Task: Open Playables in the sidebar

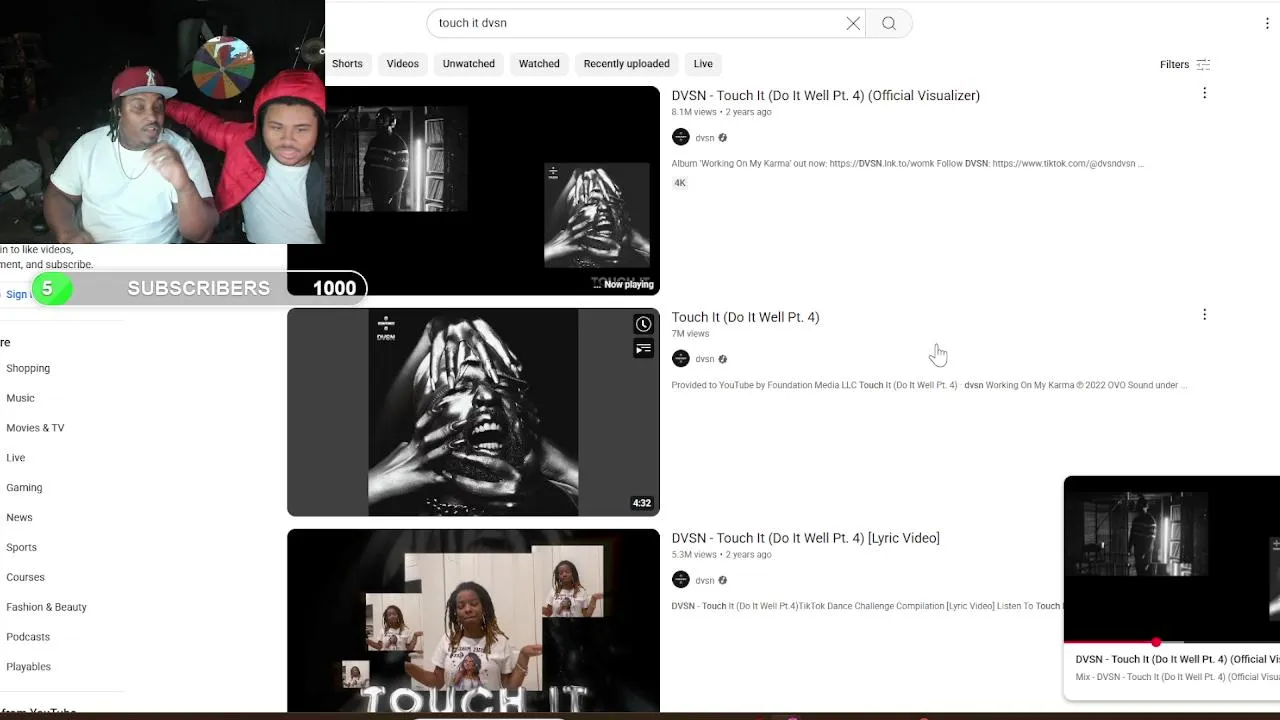Action: coord(28,667)
